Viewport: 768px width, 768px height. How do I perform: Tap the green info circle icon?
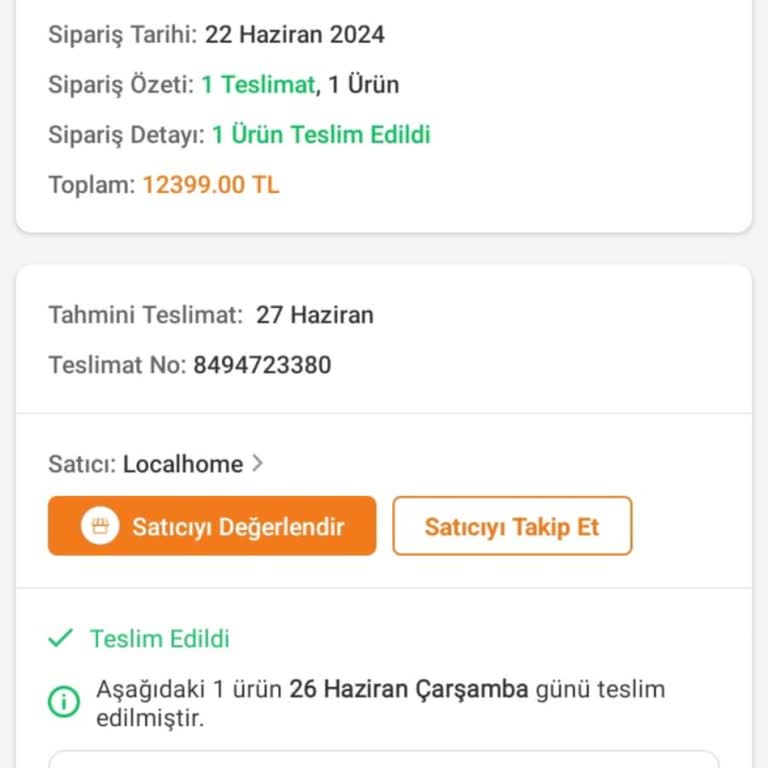pyautogui.click(x=64, y=702)
